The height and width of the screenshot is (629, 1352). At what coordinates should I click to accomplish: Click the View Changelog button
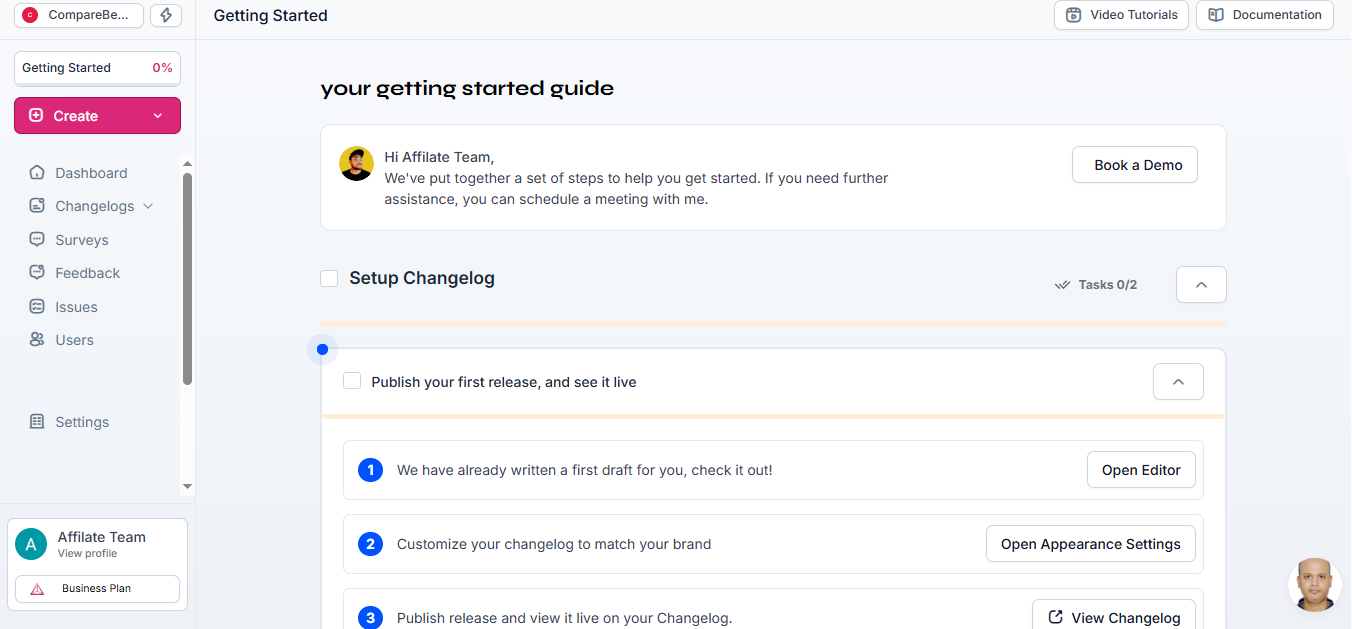1114,617
